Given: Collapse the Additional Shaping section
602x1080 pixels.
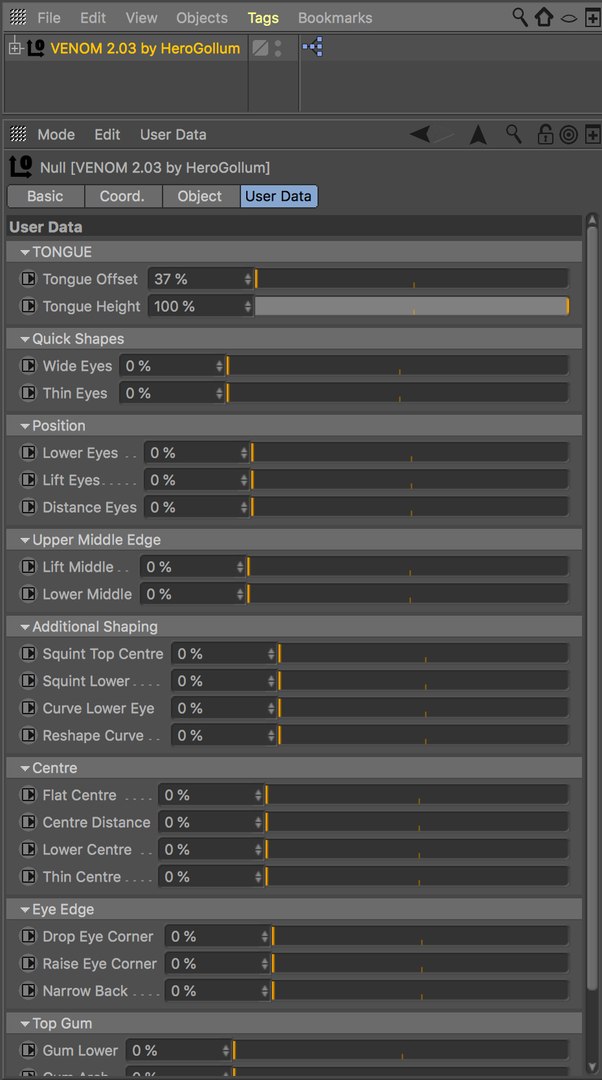Looking at the screenshot, I should coord(25,627).
